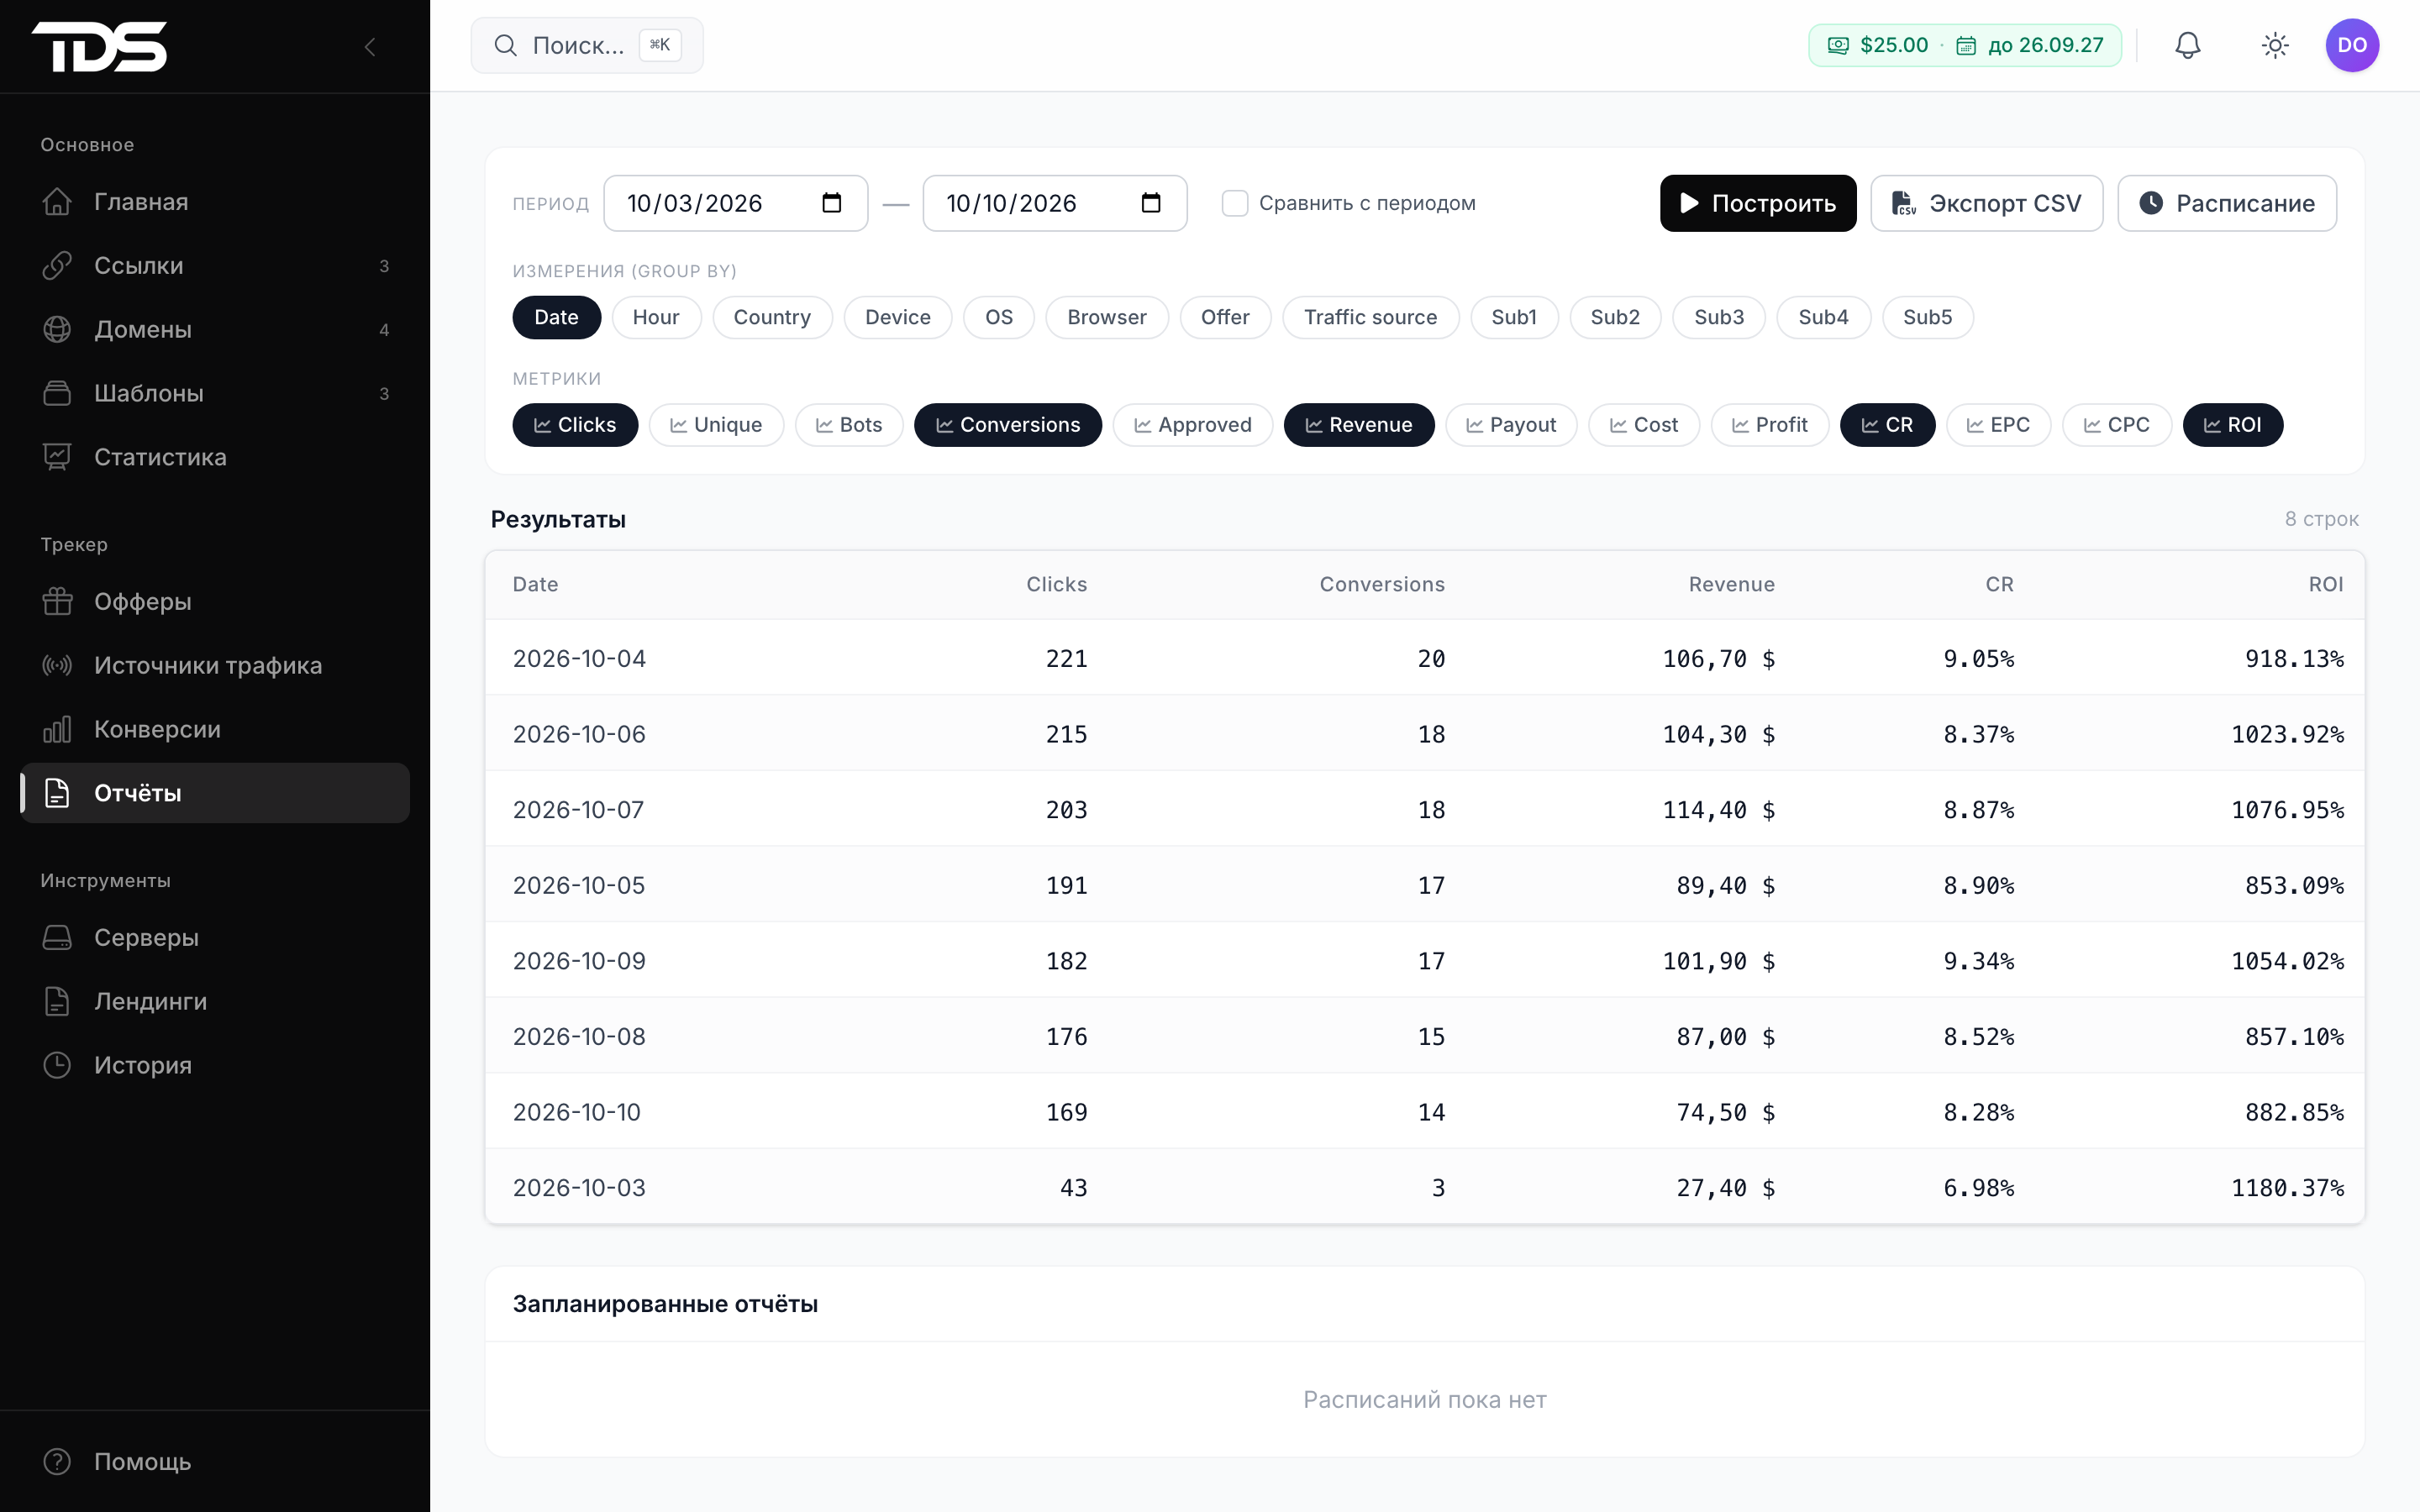Open Конверсии page

[215, 730]
